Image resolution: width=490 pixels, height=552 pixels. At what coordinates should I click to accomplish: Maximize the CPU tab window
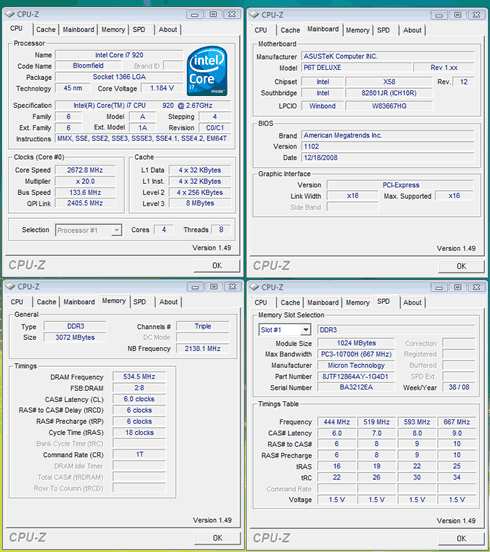point(213,14)
